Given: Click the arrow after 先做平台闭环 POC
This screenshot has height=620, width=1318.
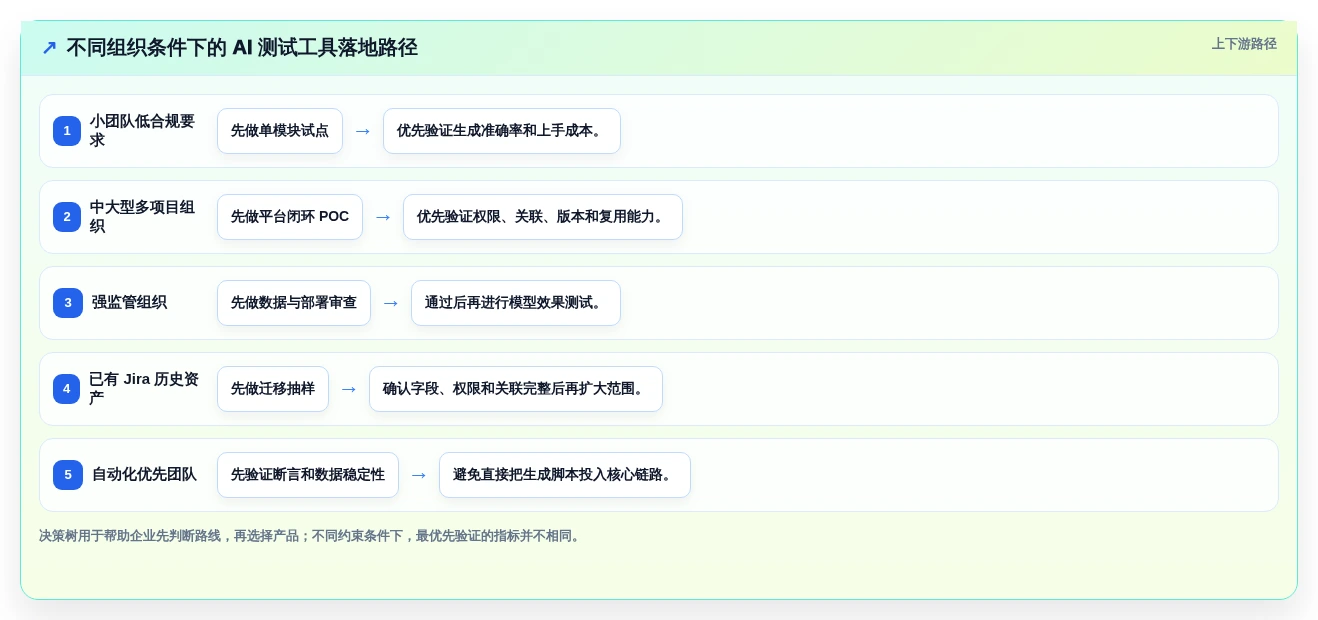Looking at the screenshot, I should tap(383, 217).
